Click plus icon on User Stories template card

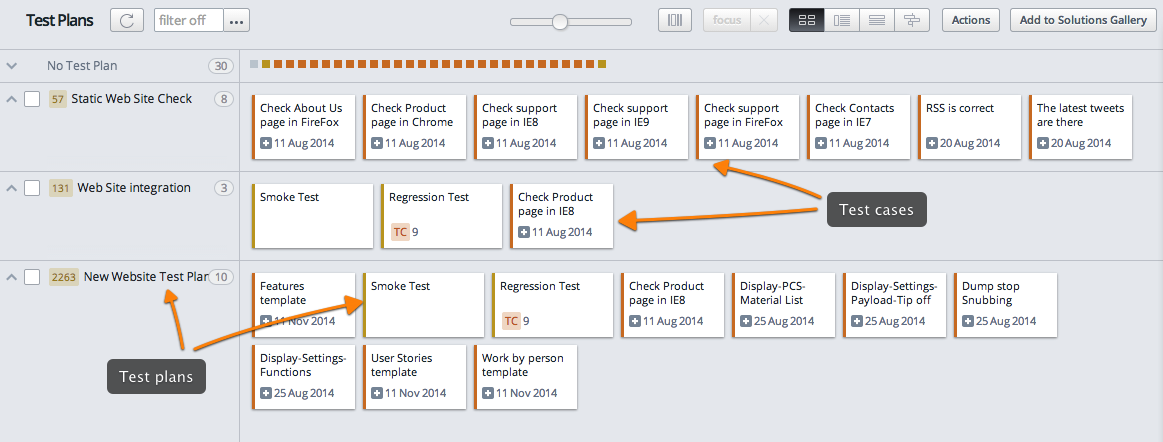click(x=377, y=393)
